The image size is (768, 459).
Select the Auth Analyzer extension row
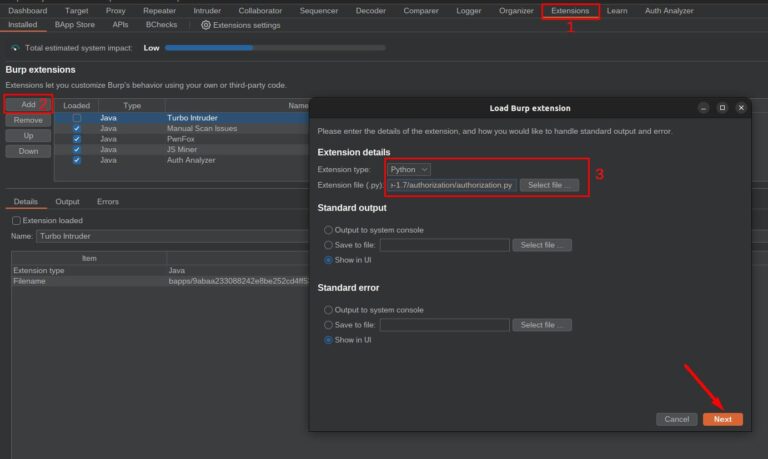[x=182, y=160]
